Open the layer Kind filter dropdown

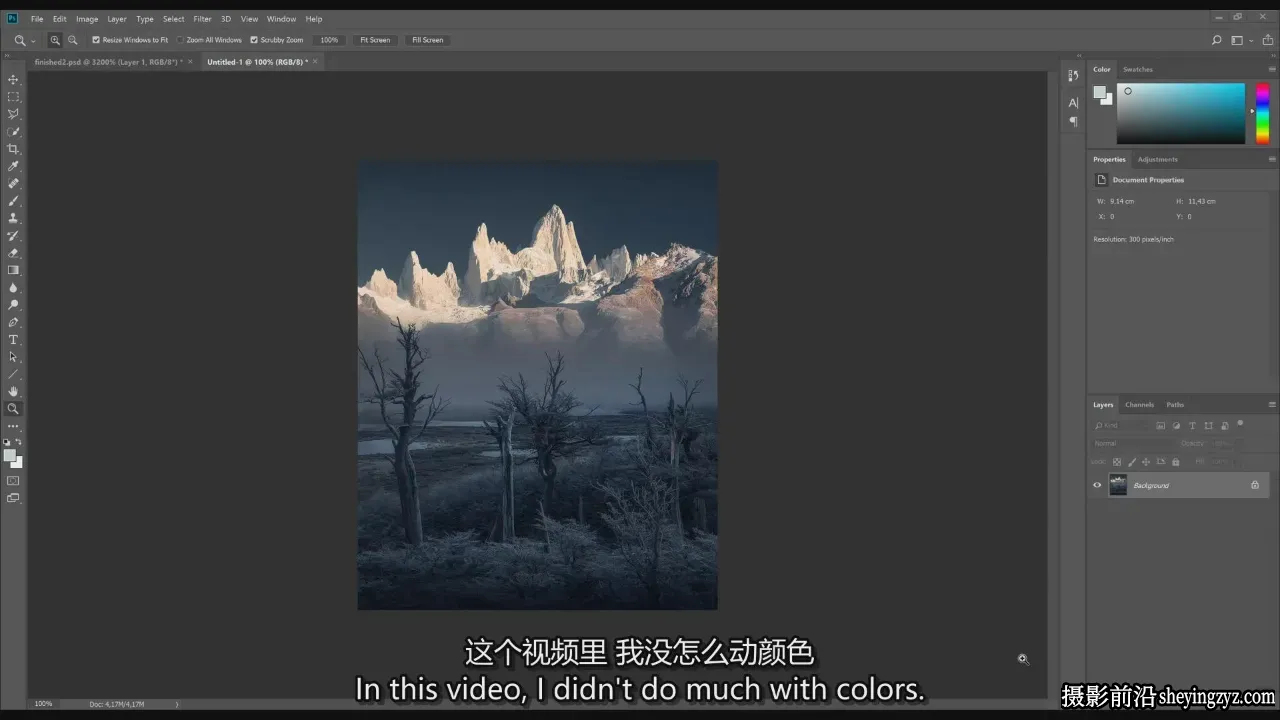(x=1122, y=425)
